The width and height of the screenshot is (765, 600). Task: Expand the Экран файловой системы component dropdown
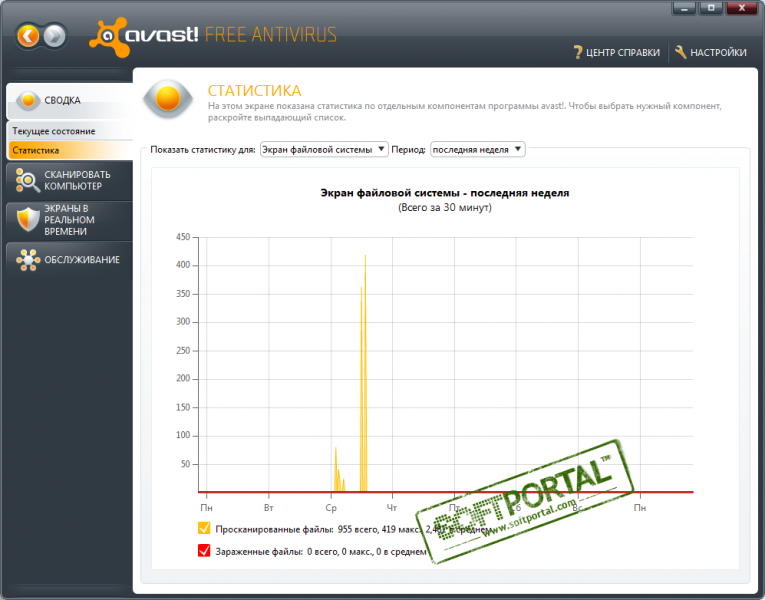coord(324,149)
